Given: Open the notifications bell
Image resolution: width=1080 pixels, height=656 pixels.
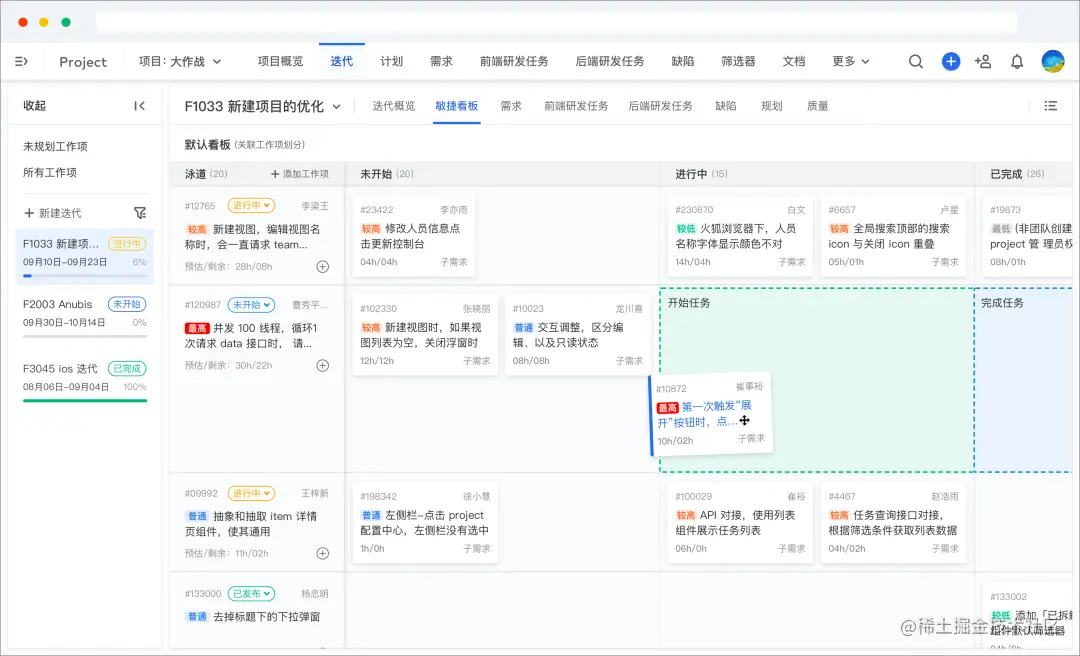Looking at the screenshot, I should pos(1017,61).
